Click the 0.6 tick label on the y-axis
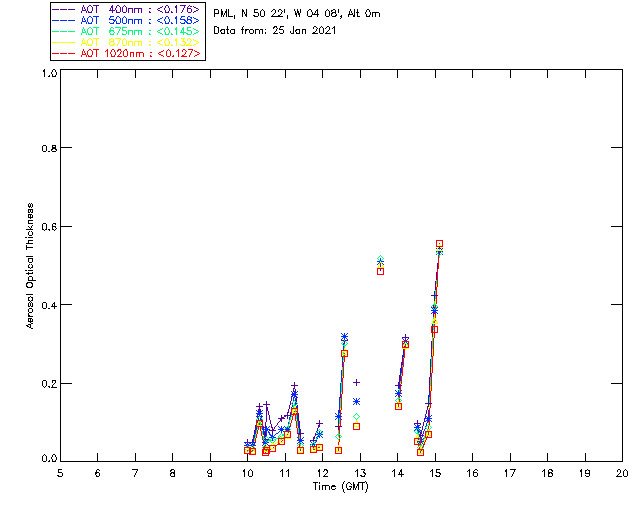The image size is (640, 512). 49,226
